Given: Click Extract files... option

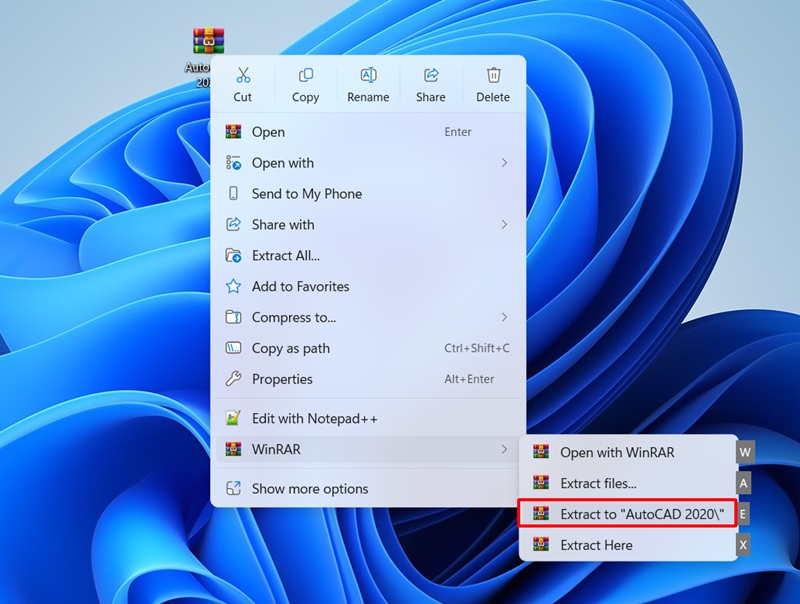Looking at the screenshot, I should 598,483.
